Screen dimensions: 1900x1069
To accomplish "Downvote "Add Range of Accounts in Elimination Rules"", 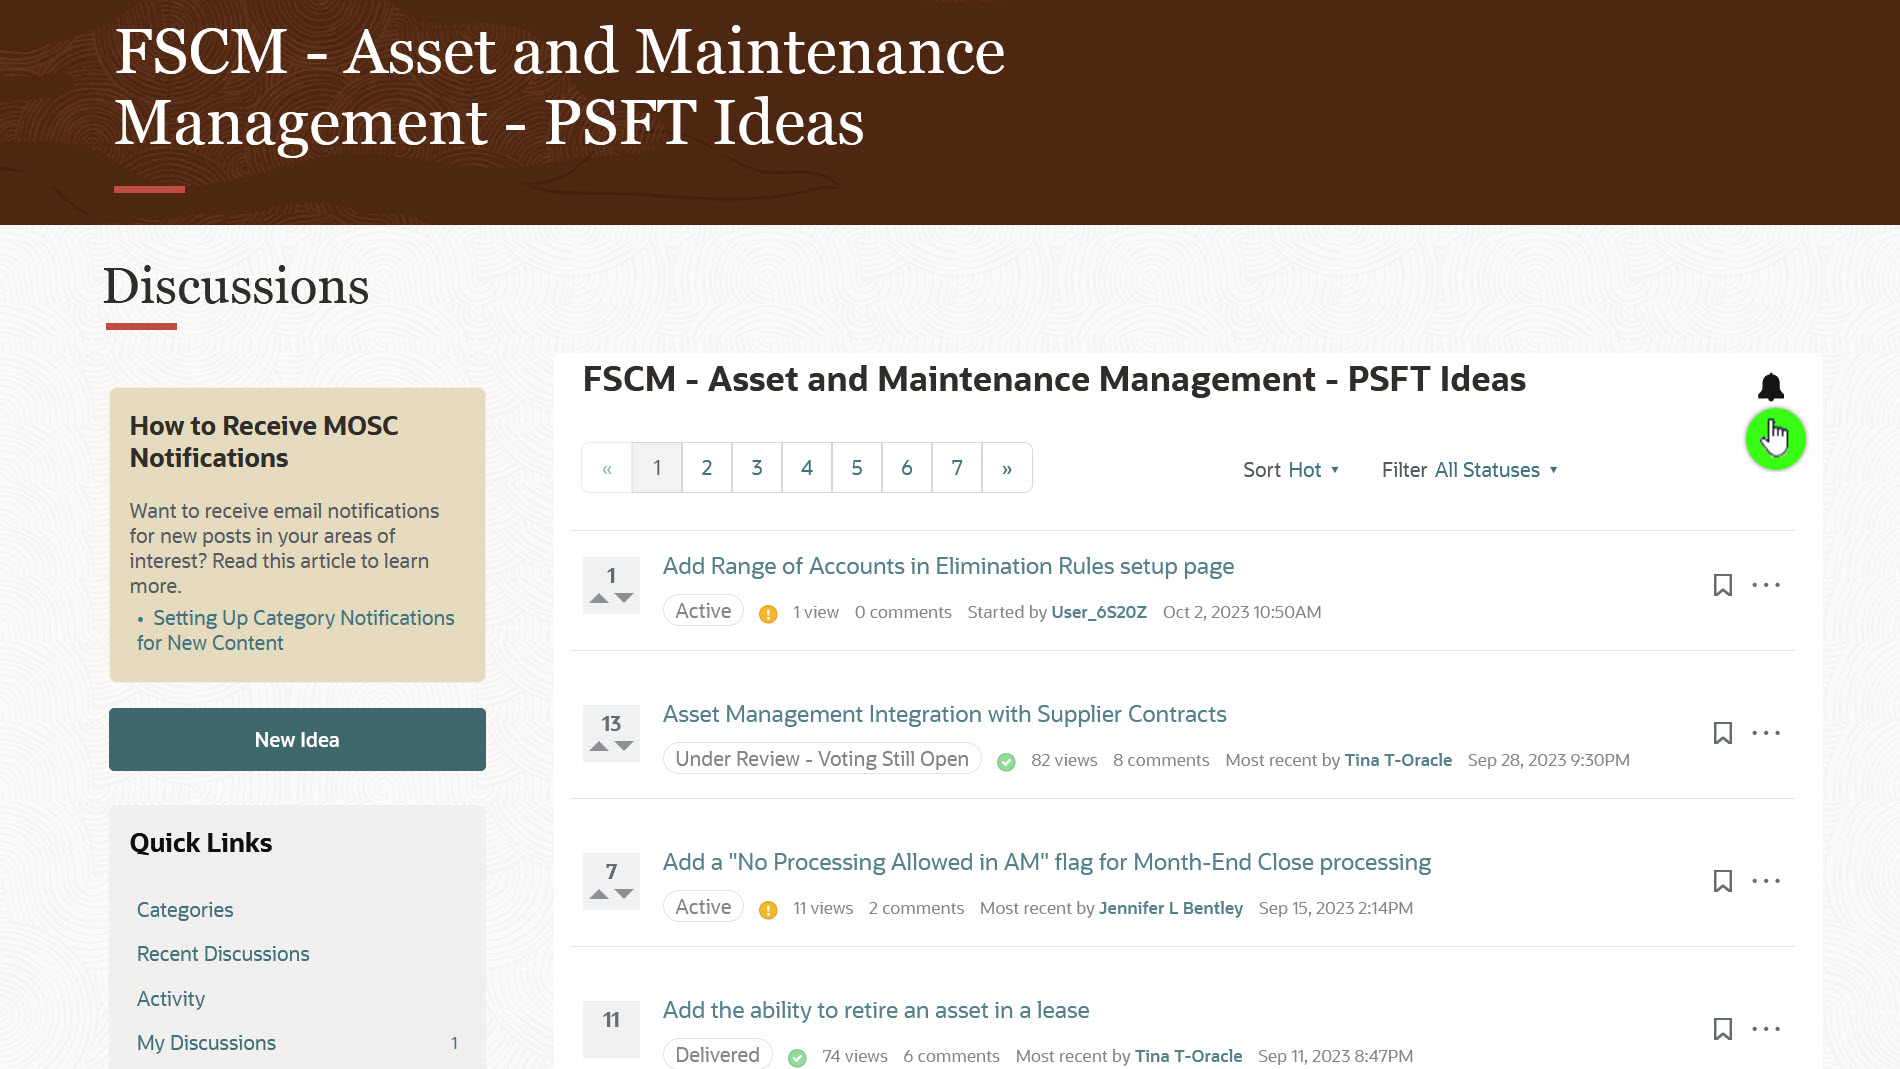I will pyautogui.click(x=622, y=597).
